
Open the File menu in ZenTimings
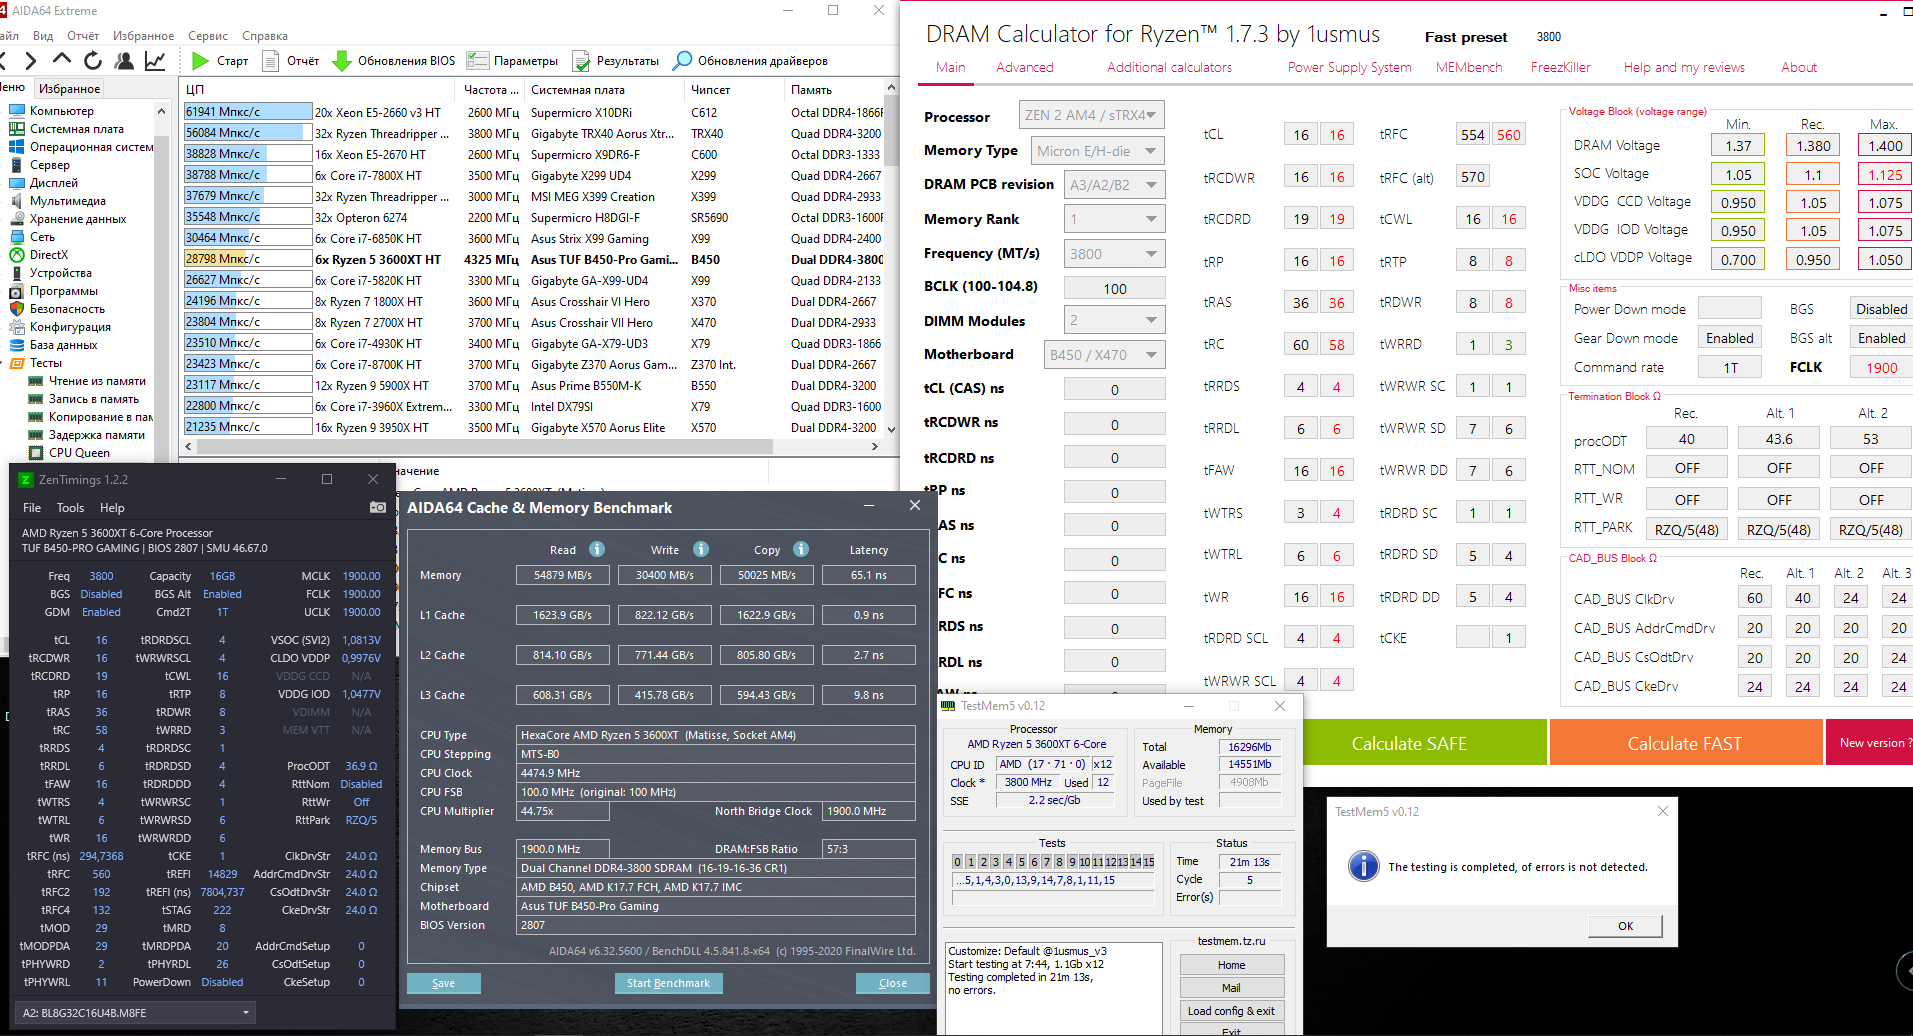(x=32, y=508)
